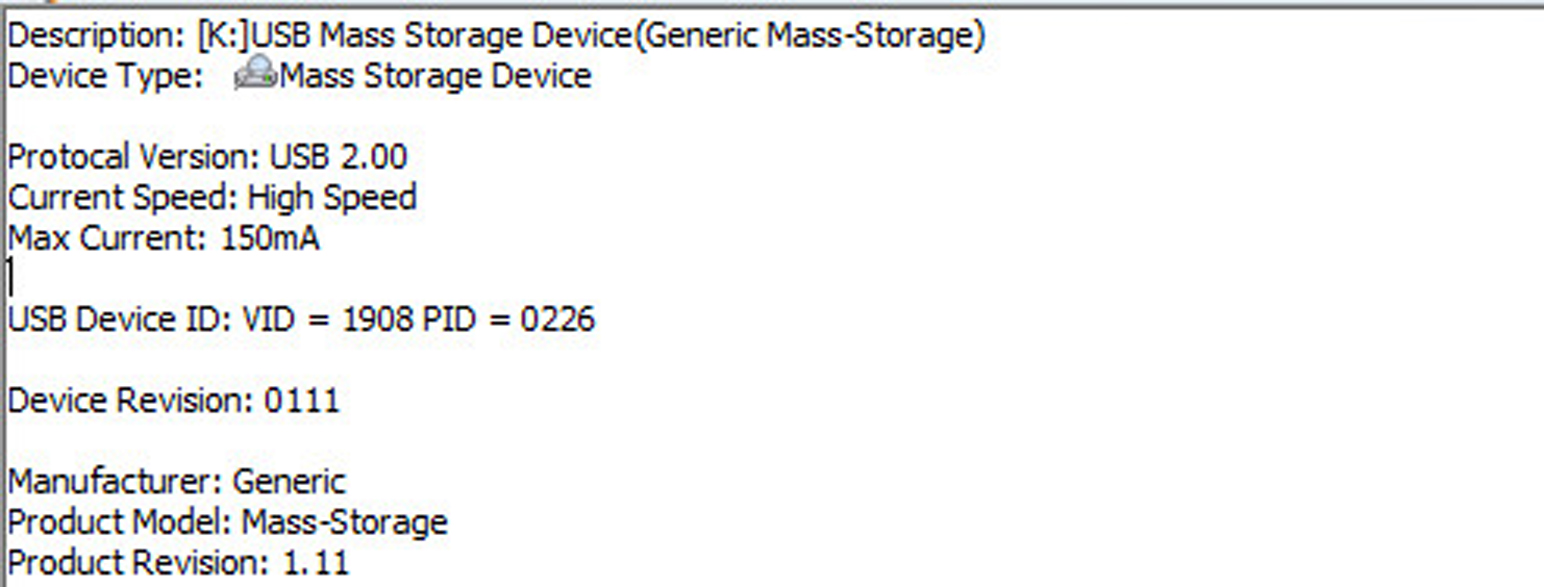
Task: Click the Product Revision 1.11 line
Action: (179, 562)
